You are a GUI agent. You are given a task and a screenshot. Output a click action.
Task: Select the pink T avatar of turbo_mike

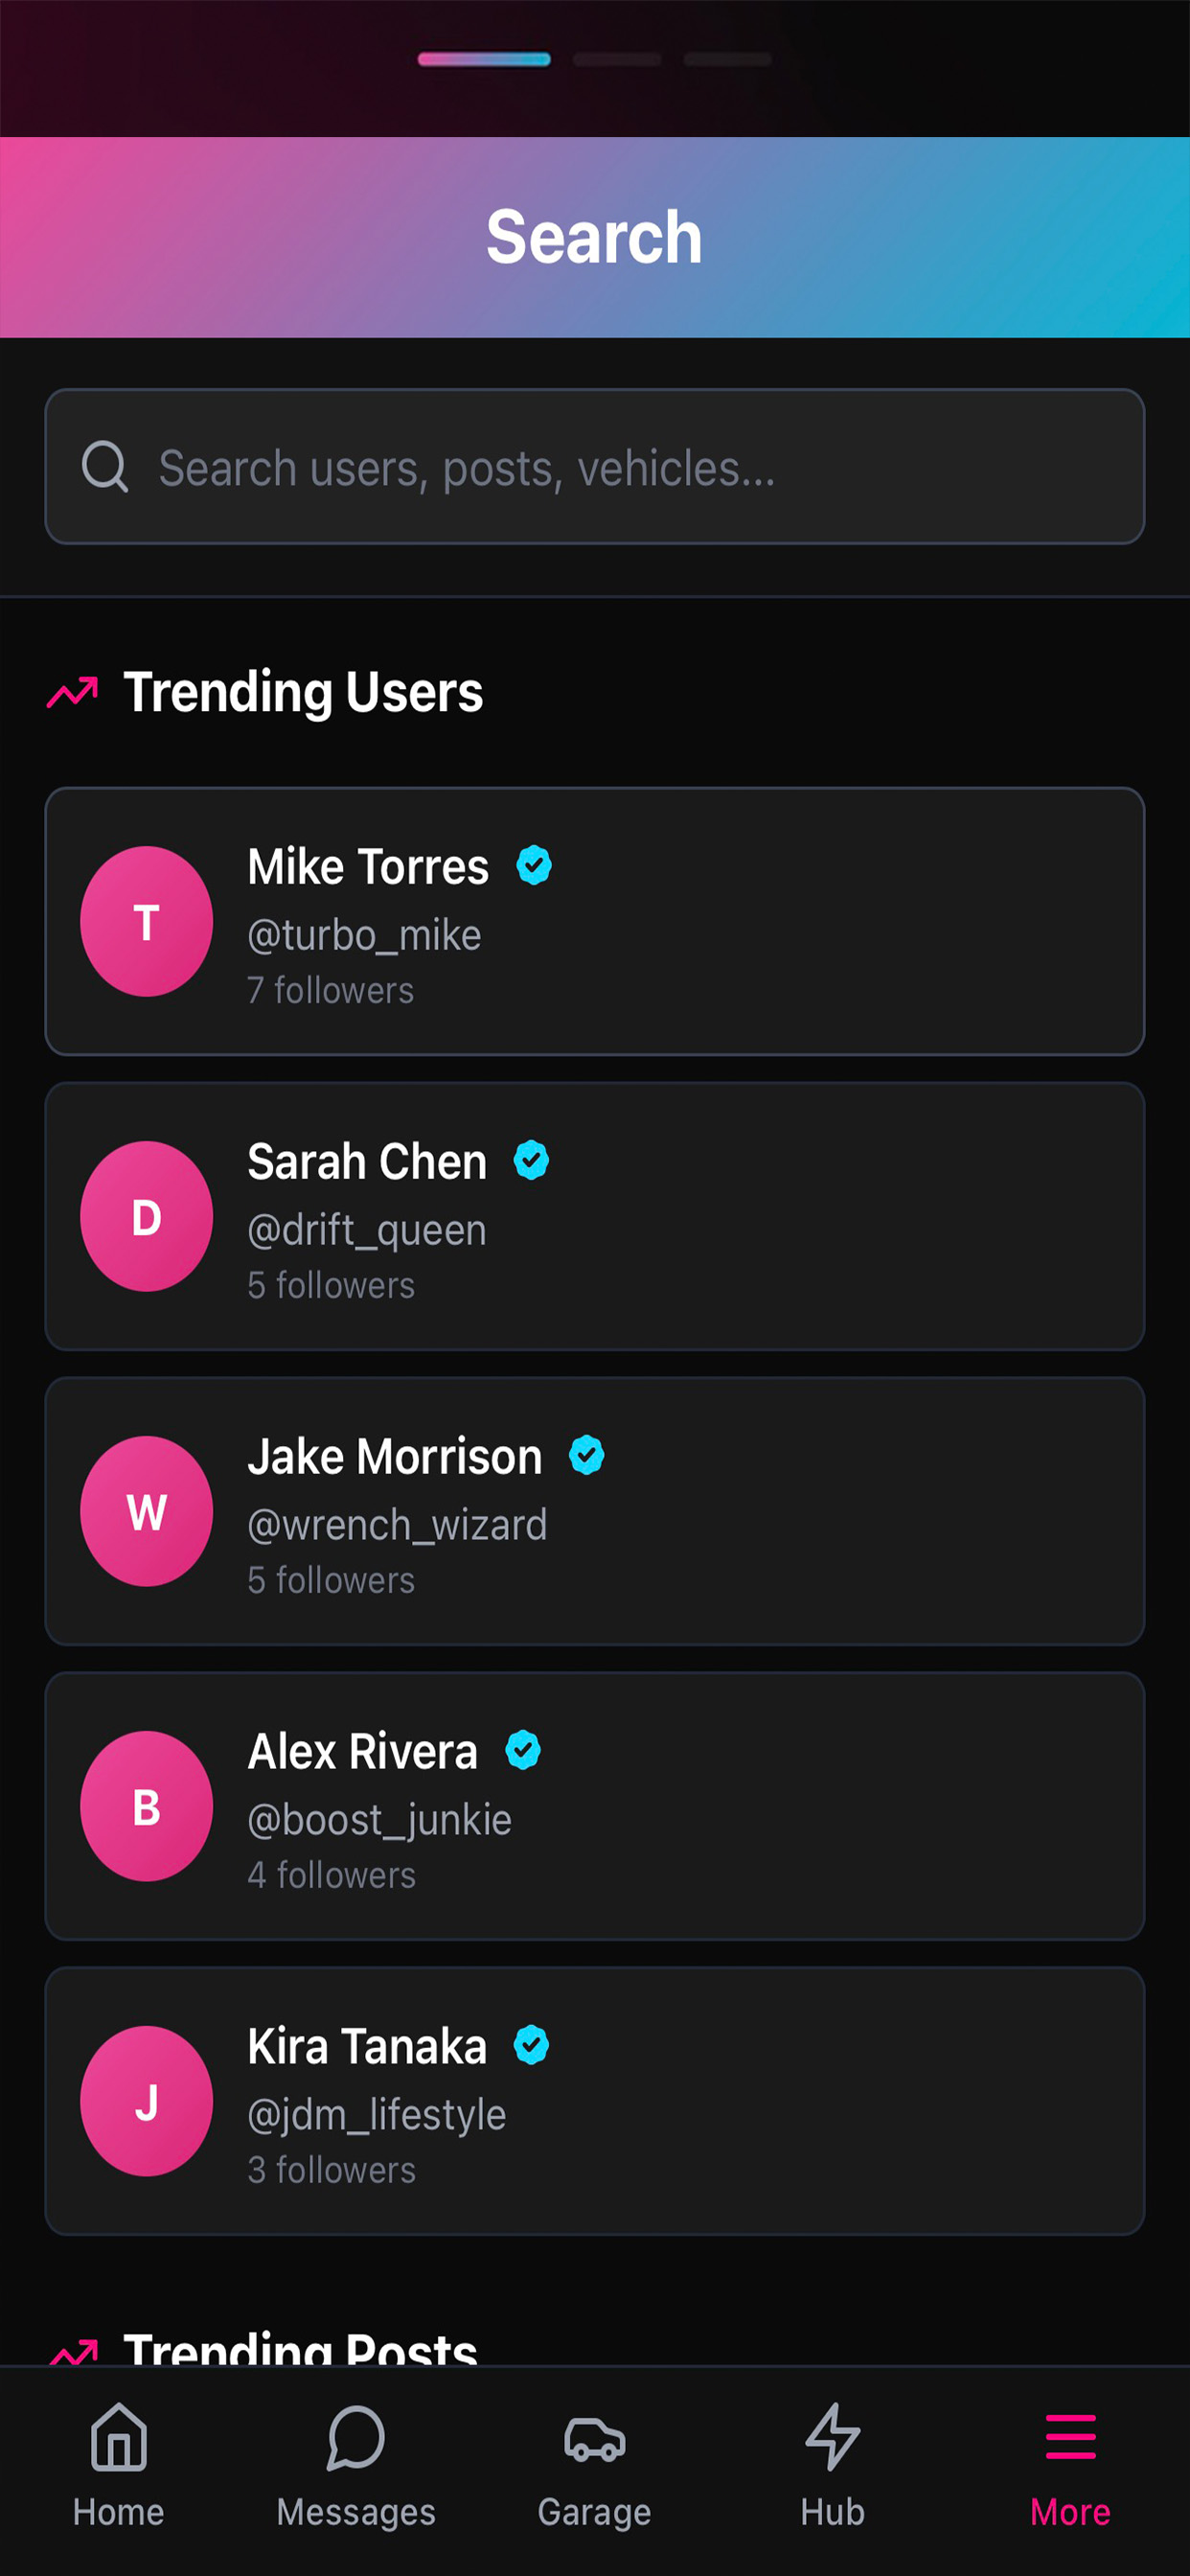coord(146,921)
